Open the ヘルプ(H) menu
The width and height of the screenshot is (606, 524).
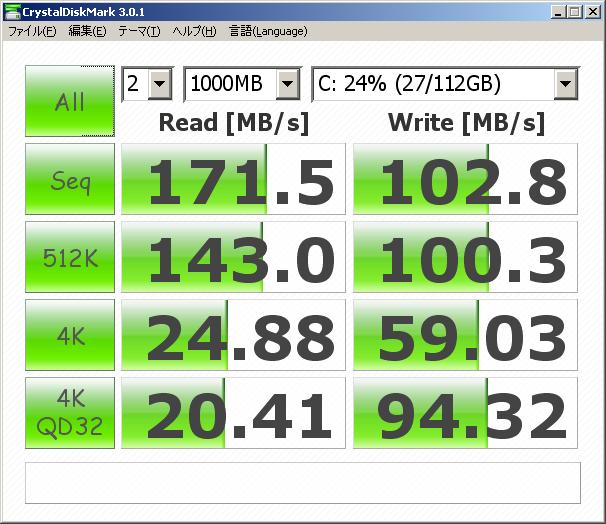pyautogui.click(x=194, y=31)
